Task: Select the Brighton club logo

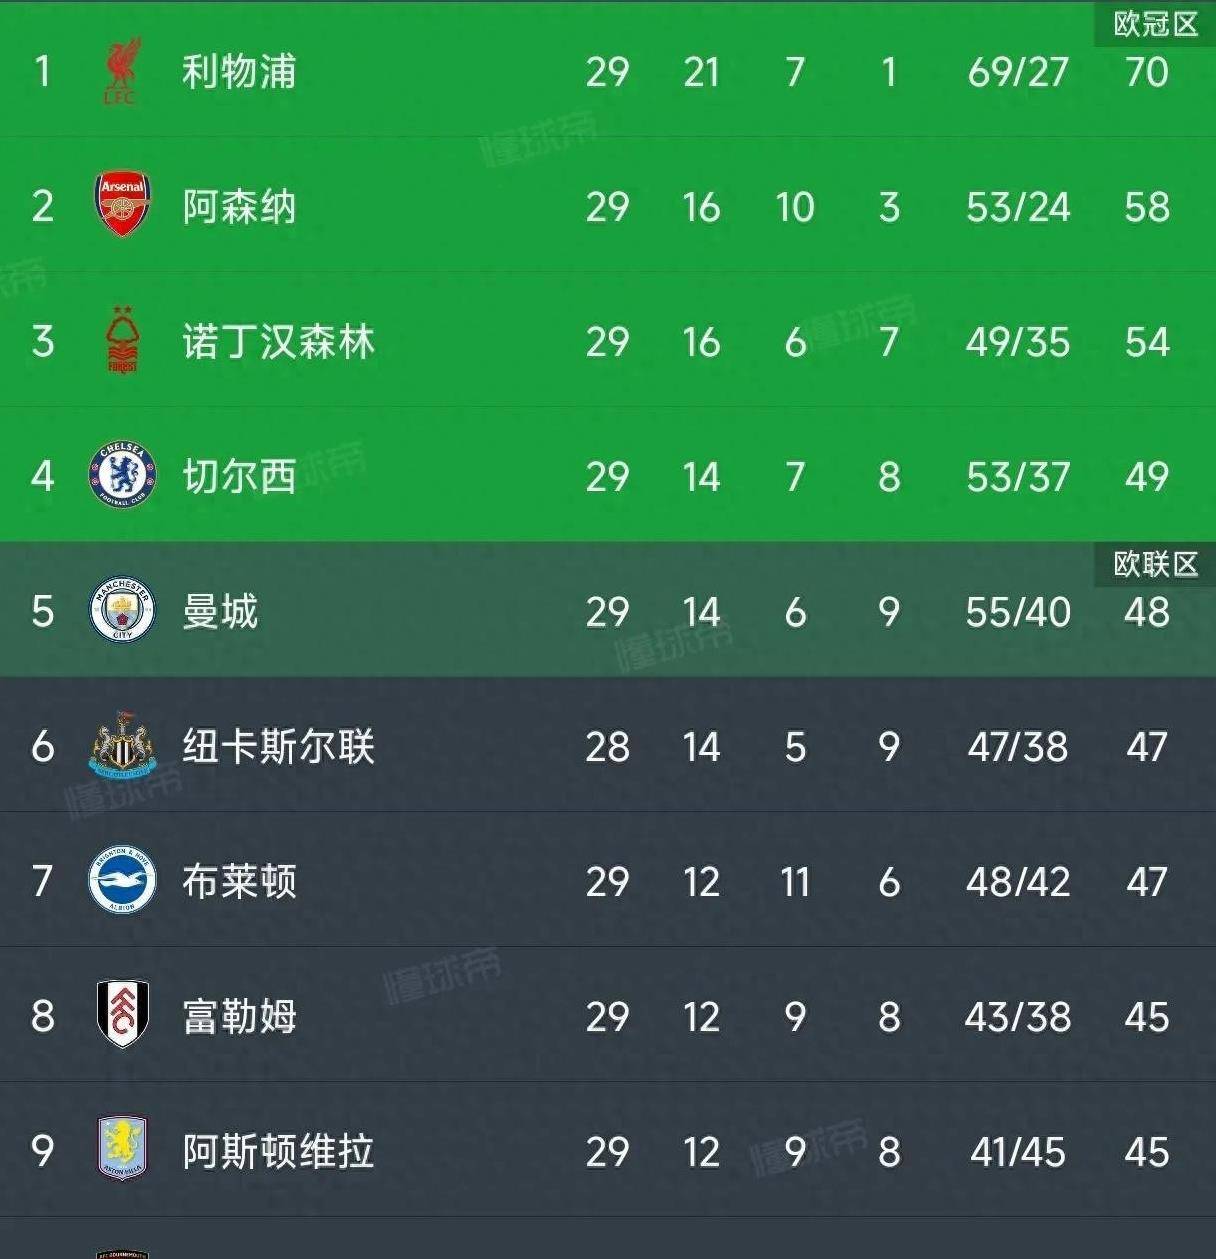Action: pyautogui.click(x=122, y=881)
